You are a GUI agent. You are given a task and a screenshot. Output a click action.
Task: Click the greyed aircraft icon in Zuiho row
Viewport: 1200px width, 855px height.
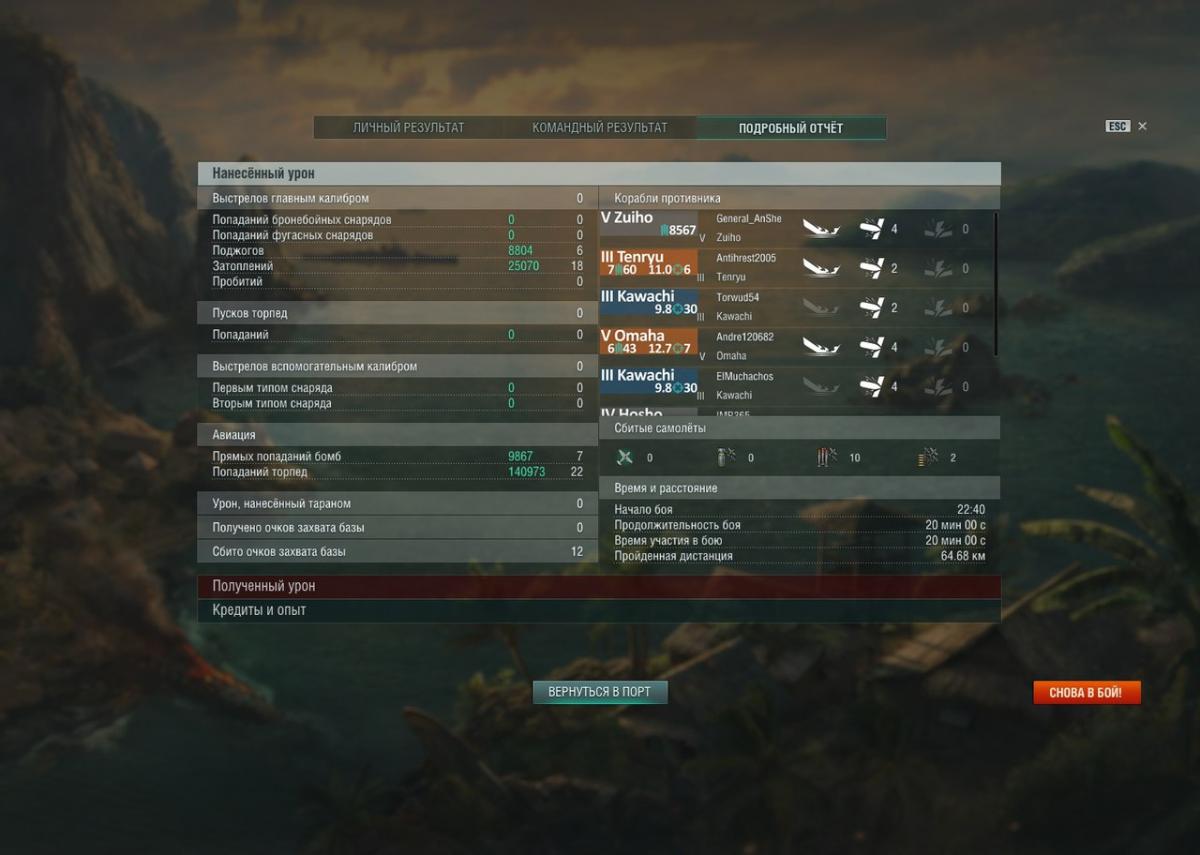point(938,229)
